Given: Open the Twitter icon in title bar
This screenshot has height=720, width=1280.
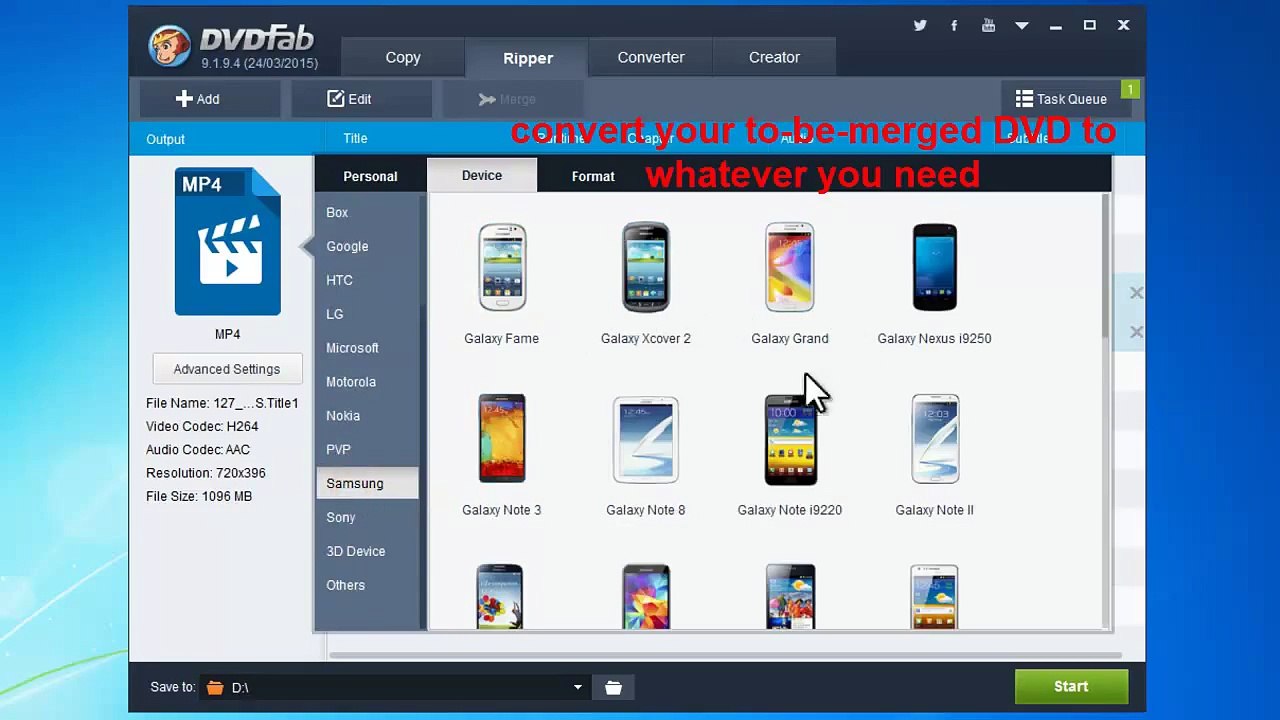Looking at the screenshot, I should pos(920,25).
